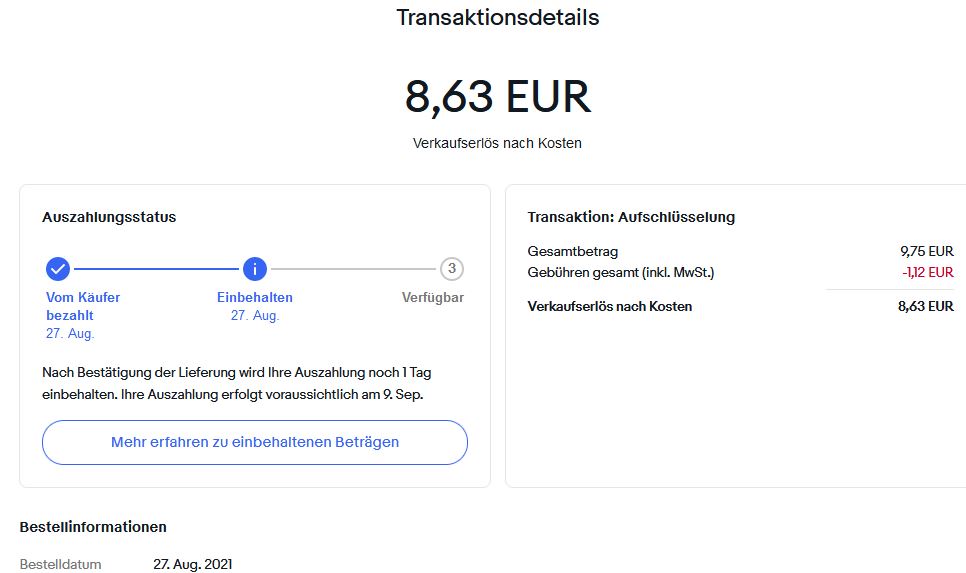The image size is (966, 573).
Task: Click the gray progress line before step 3
Action: 353,269
